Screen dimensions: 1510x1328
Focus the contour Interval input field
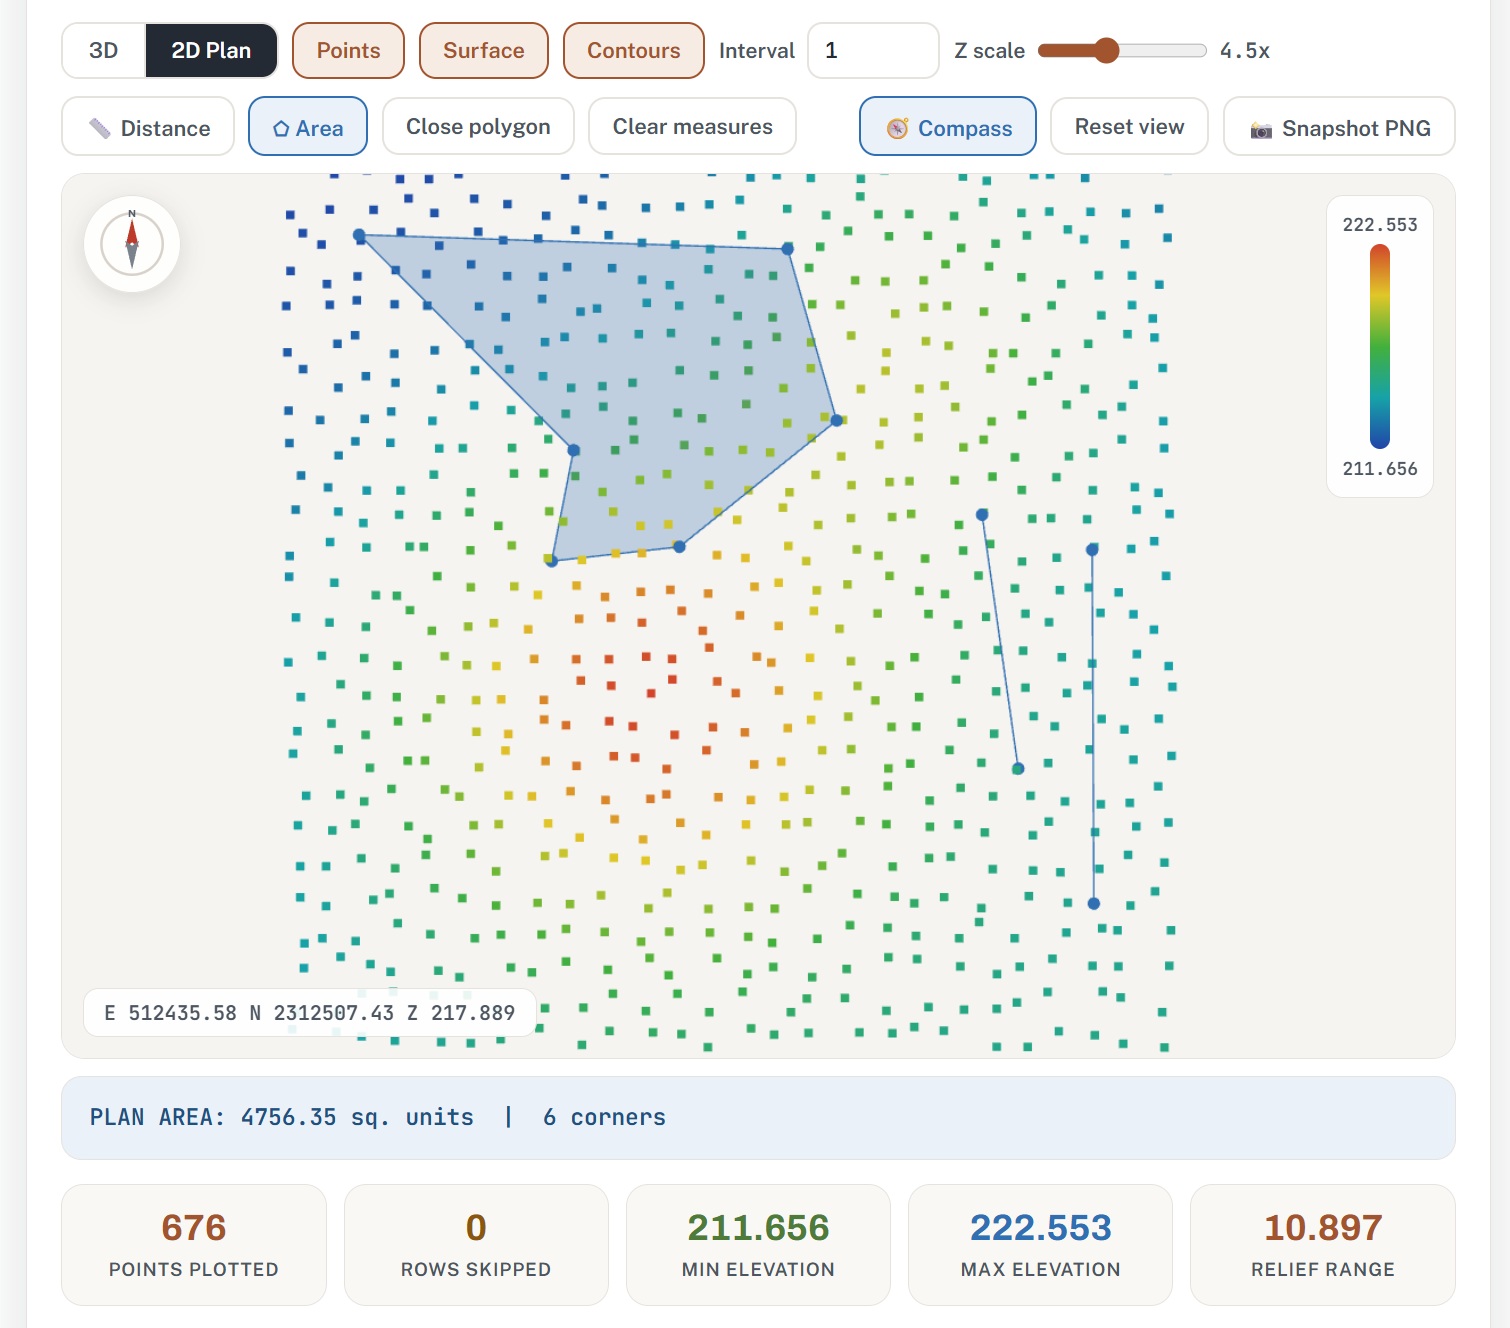(x=873, y=50)
